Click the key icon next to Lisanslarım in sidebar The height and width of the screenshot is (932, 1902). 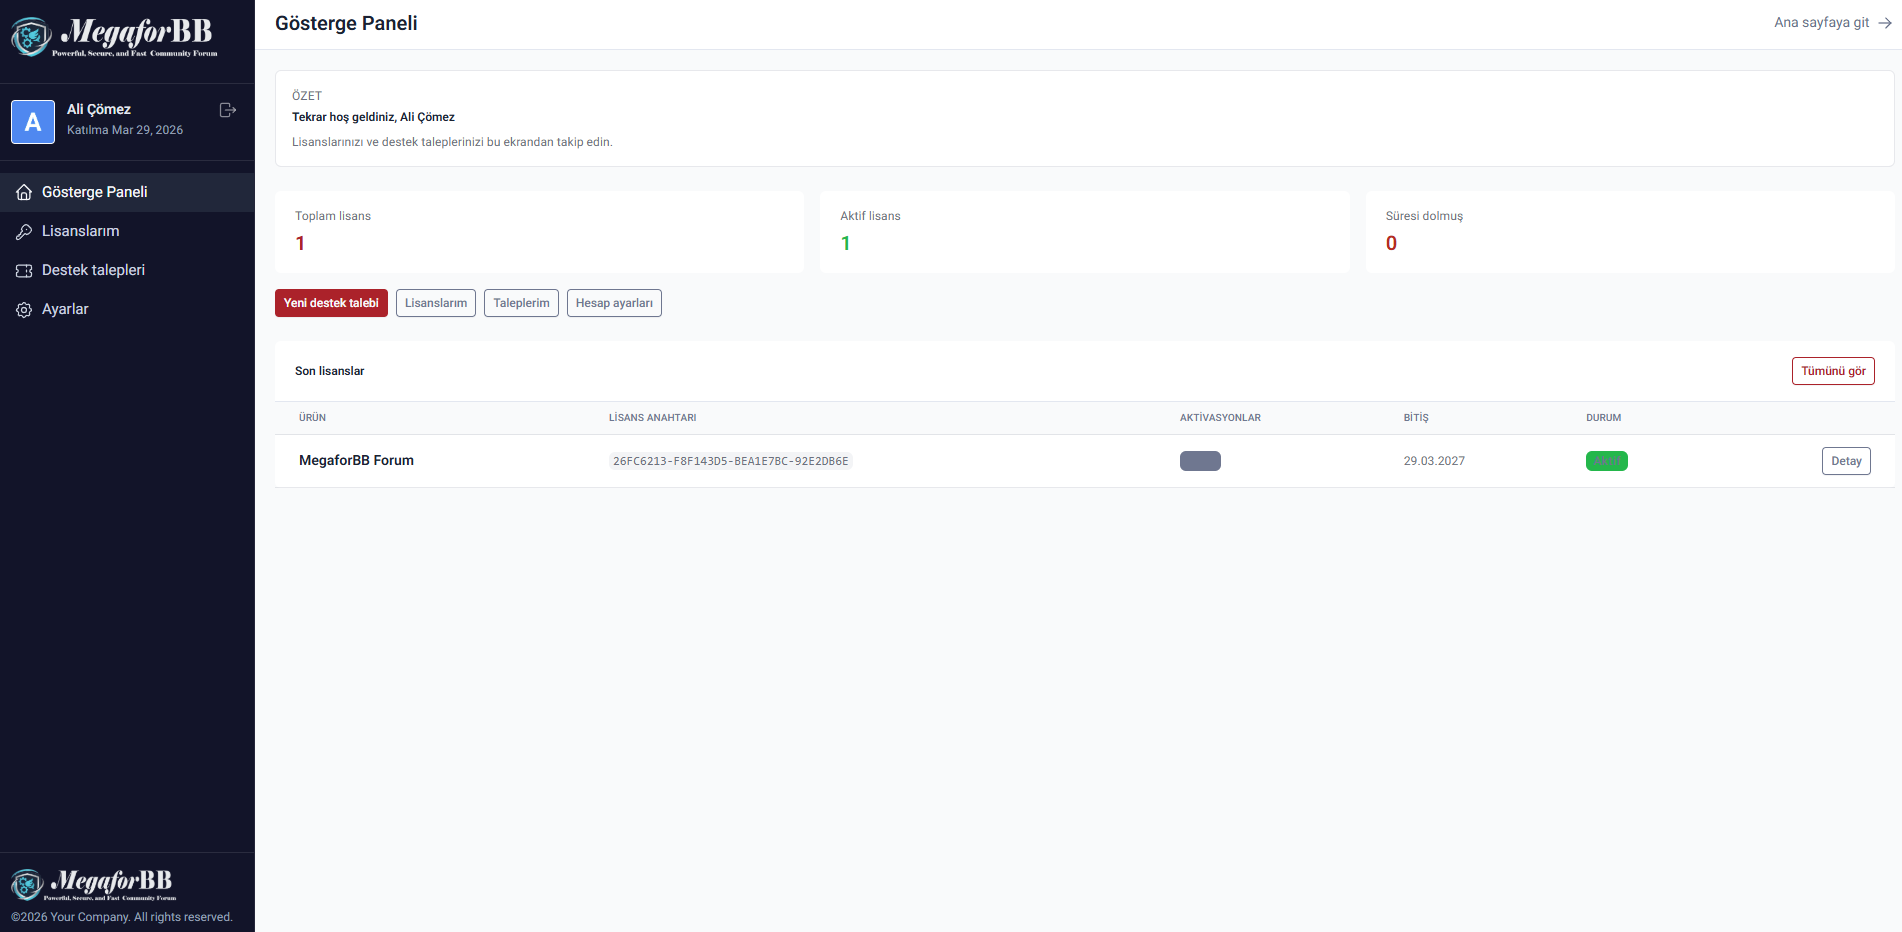(24, 231)
